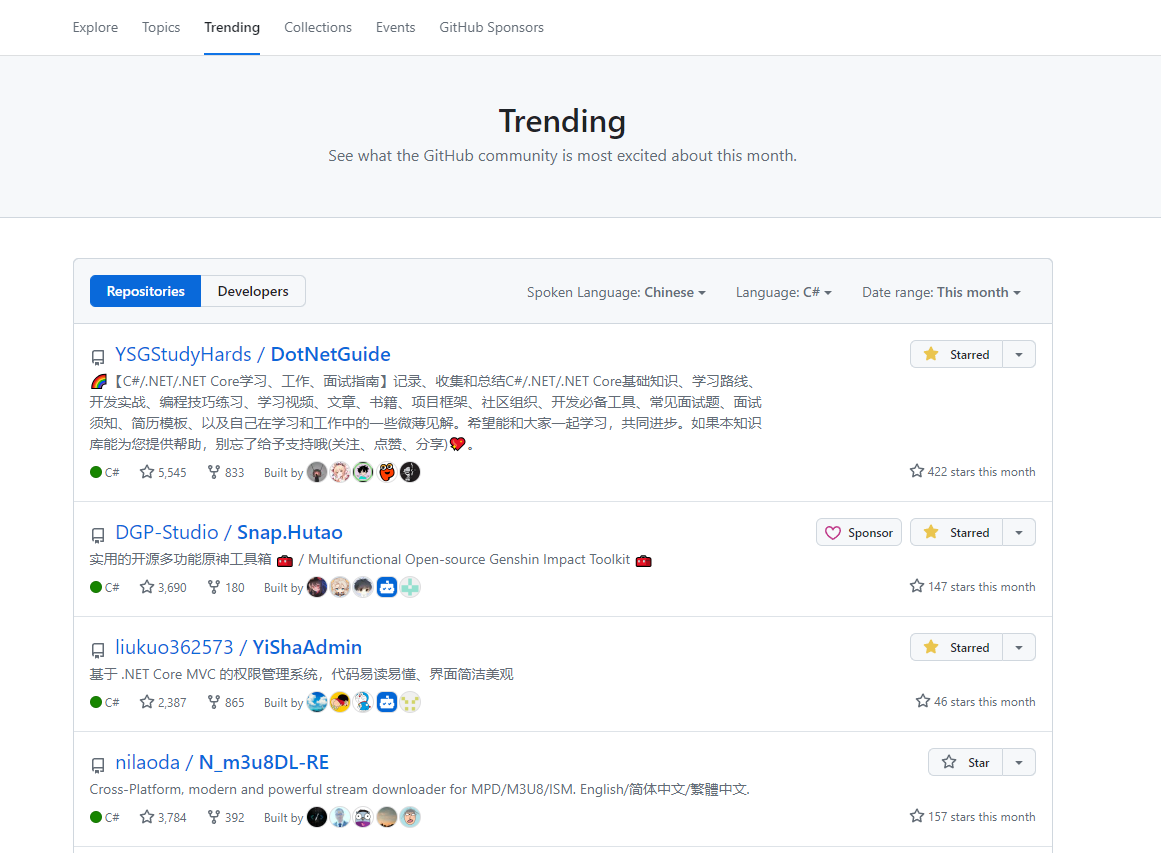View DotNetGuide's 5,545 stargazers
The width and height of the screenshot is (1161, 853).
pos(163,472)
